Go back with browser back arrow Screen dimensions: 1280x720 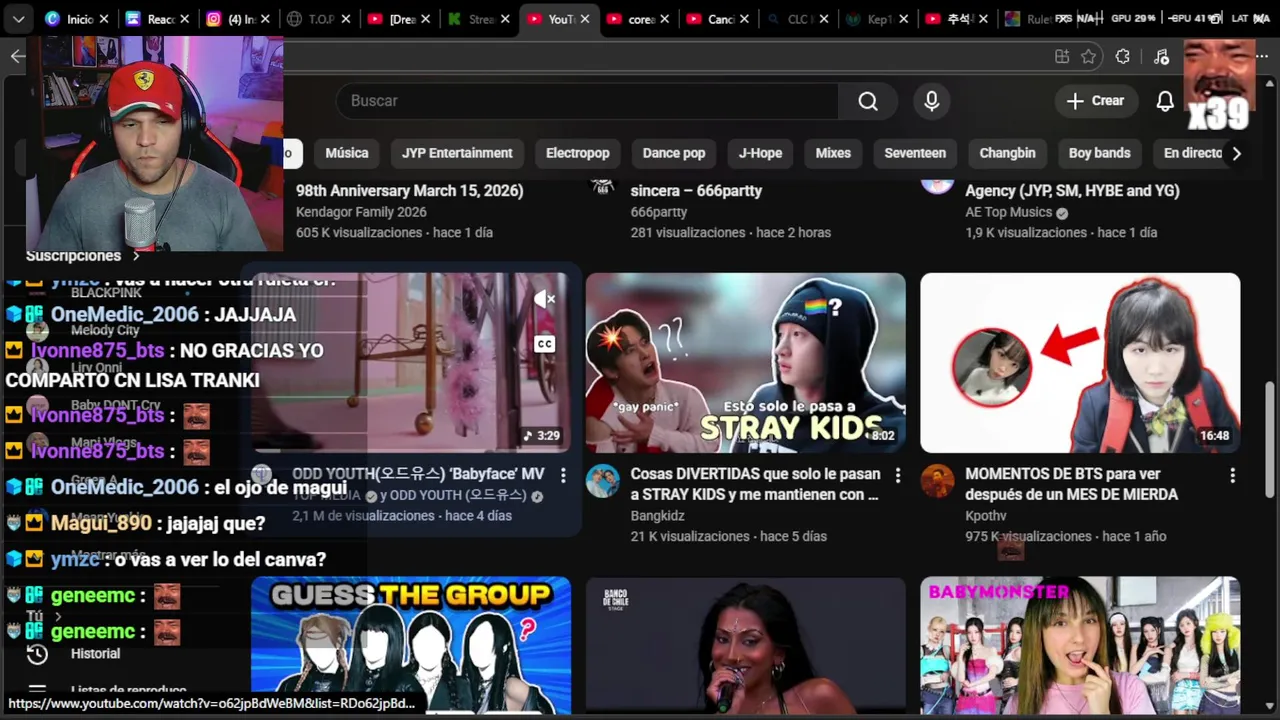[x=17, y=56]
